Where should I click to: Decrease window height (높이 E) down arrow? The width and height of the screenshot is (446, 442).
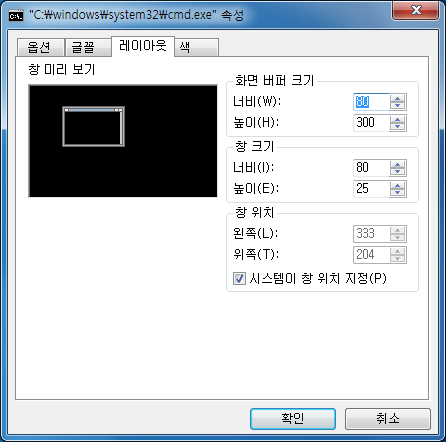click(397, 193)
